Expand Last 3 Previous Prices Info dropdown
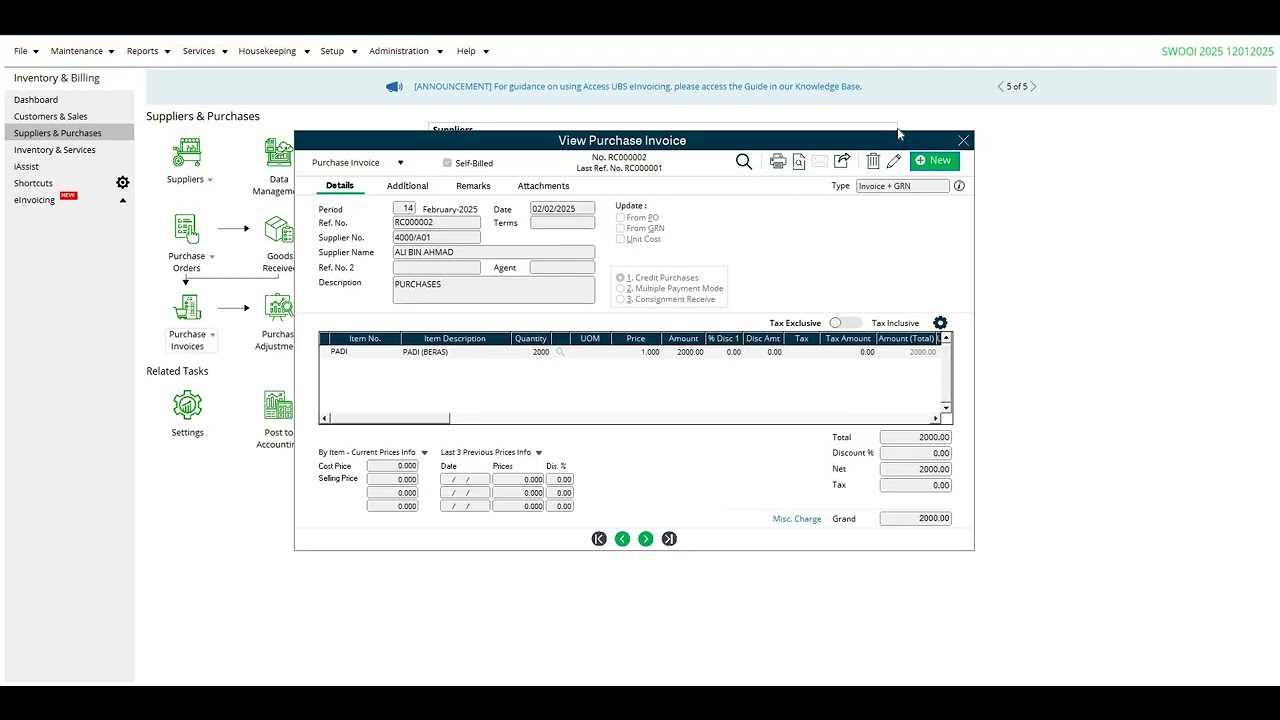Image resolution: width=1280 pixels, height=720 pixels. pos(539,453)
